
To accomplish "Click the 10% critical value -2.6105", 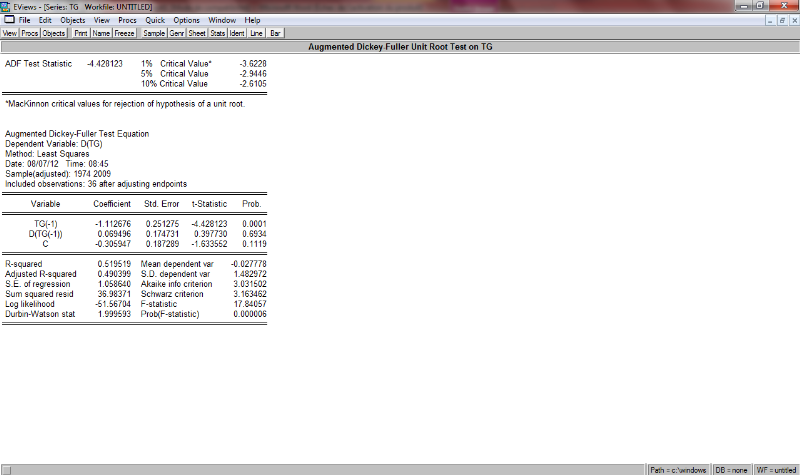I will point(253,84).
